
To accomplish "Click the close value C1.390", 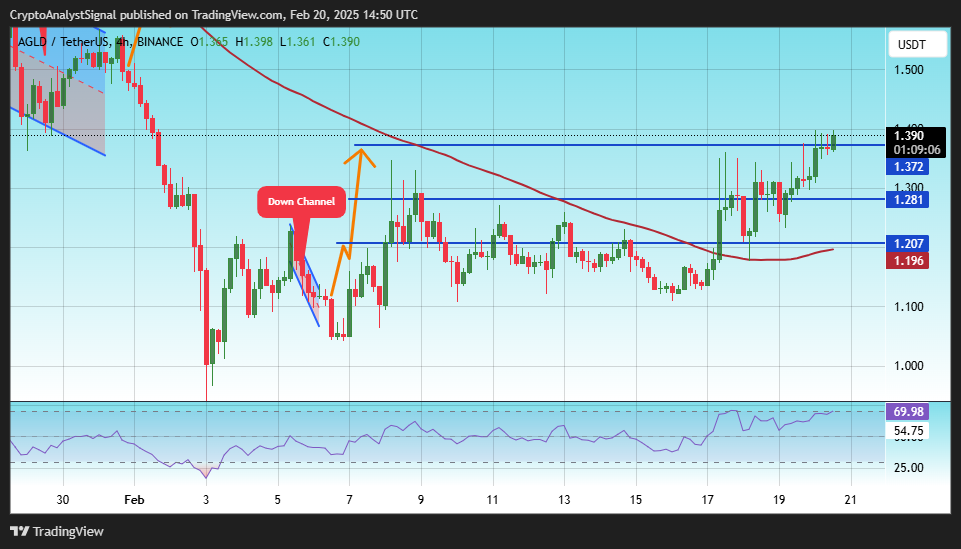I will 341,42.
